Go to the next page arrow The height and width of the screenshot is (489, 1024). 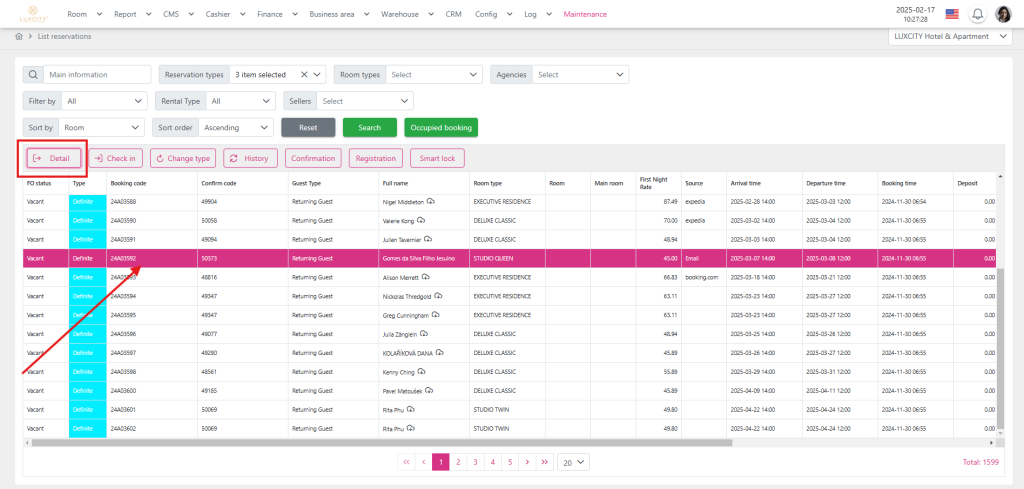526,462
